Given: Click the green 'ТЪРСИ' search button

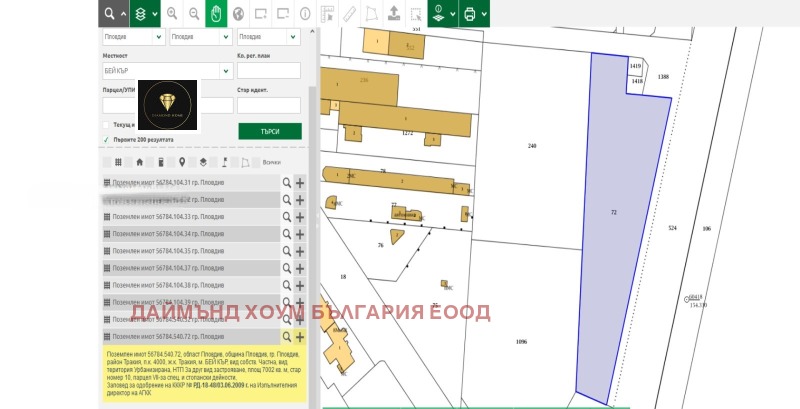Looking at the screenshot, I should pos(269,132).
